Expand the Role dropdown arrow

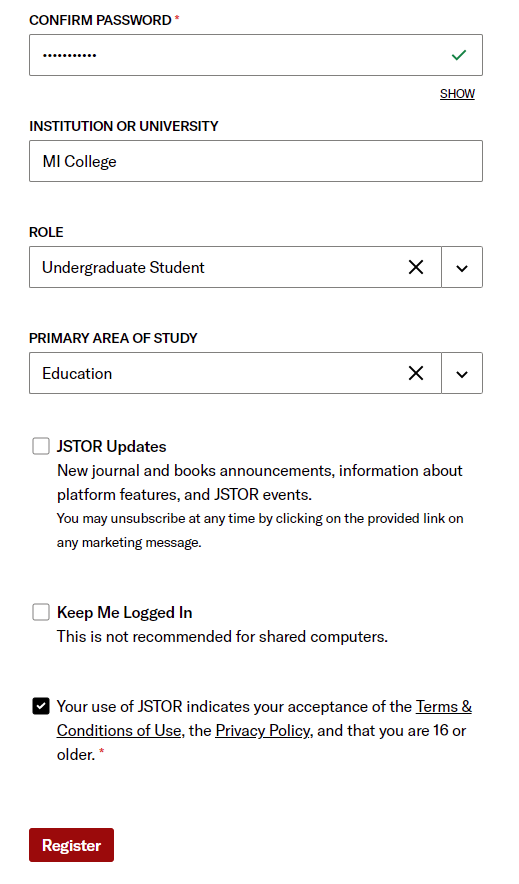pyautogui.click(x=462, y=267)
